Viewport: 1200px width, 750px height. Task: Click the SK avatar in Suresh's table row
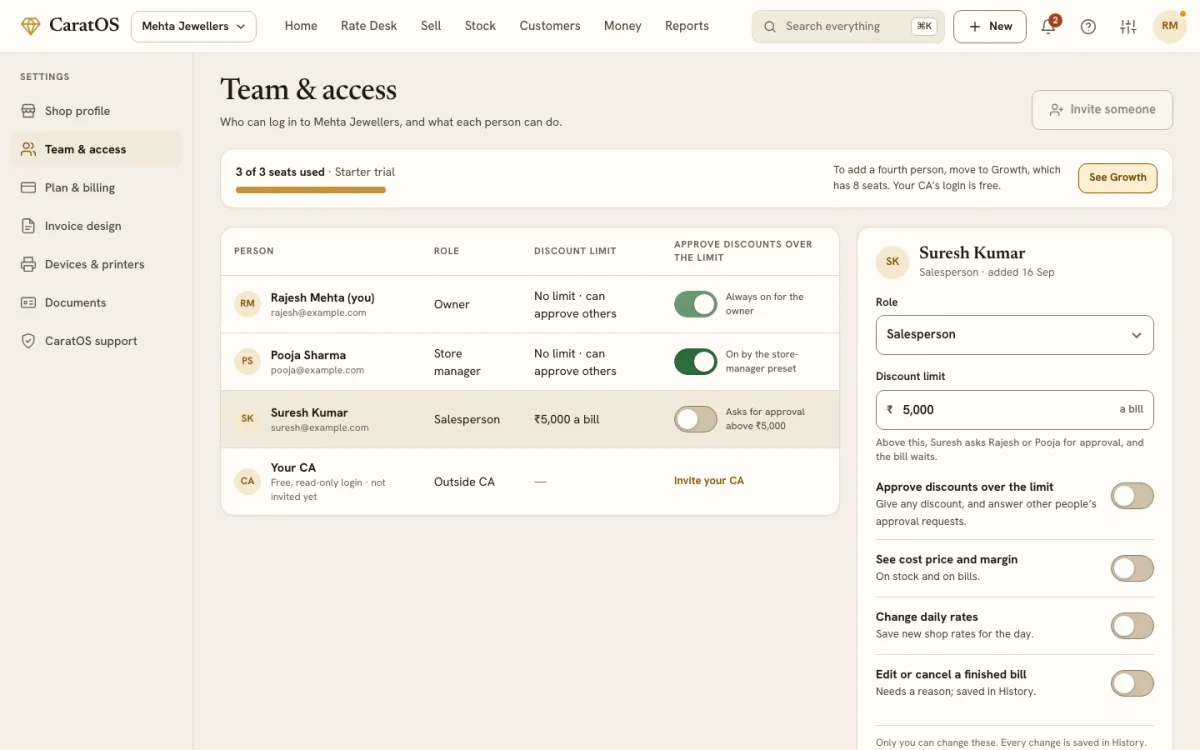tap(247, 419)
